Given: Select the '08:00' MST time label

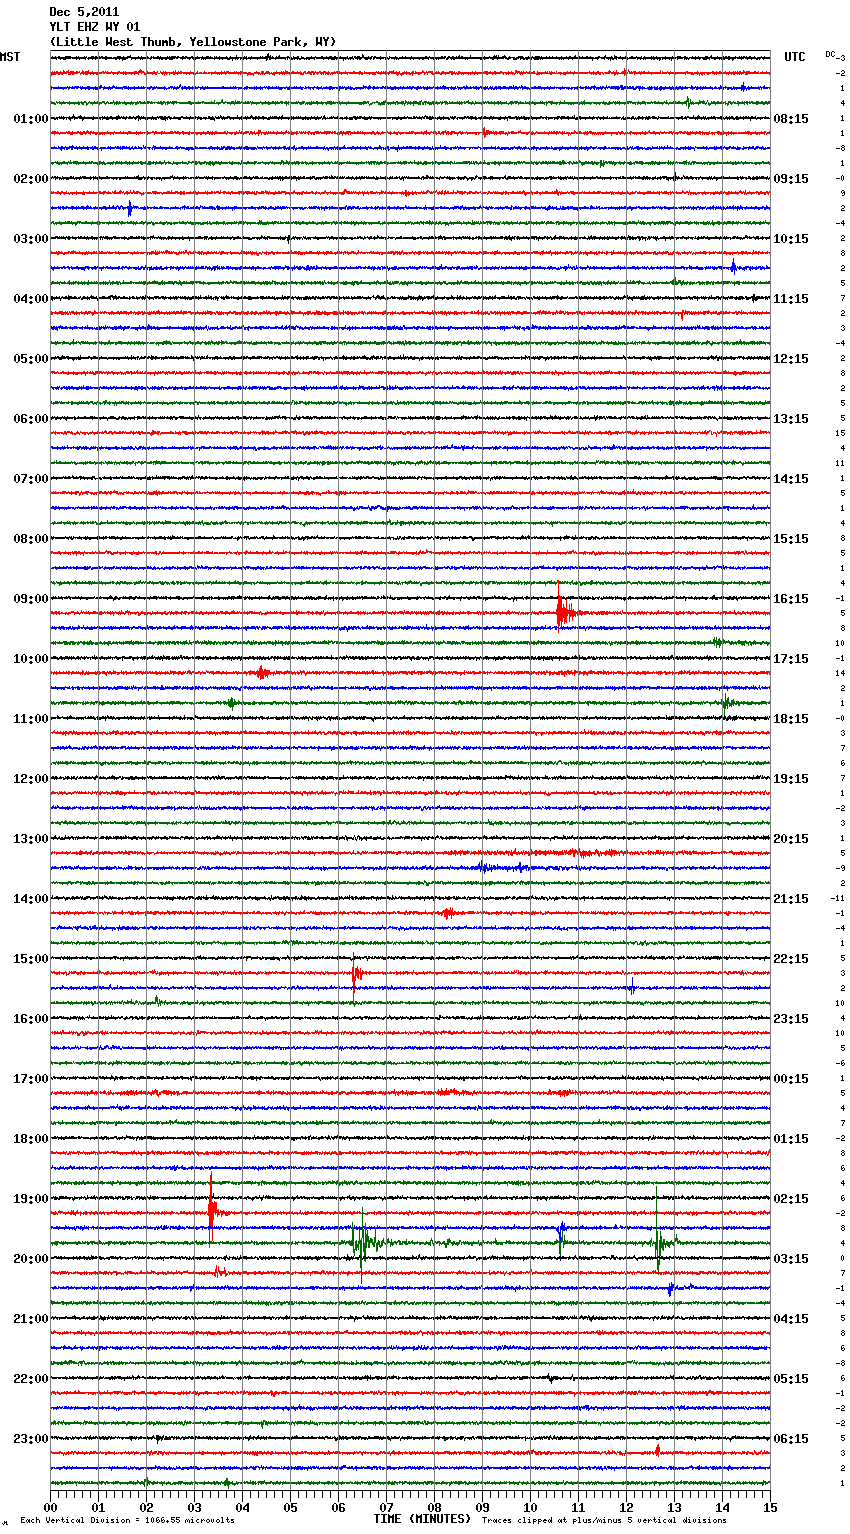Looking at the screenshot, I should (30, 539).
